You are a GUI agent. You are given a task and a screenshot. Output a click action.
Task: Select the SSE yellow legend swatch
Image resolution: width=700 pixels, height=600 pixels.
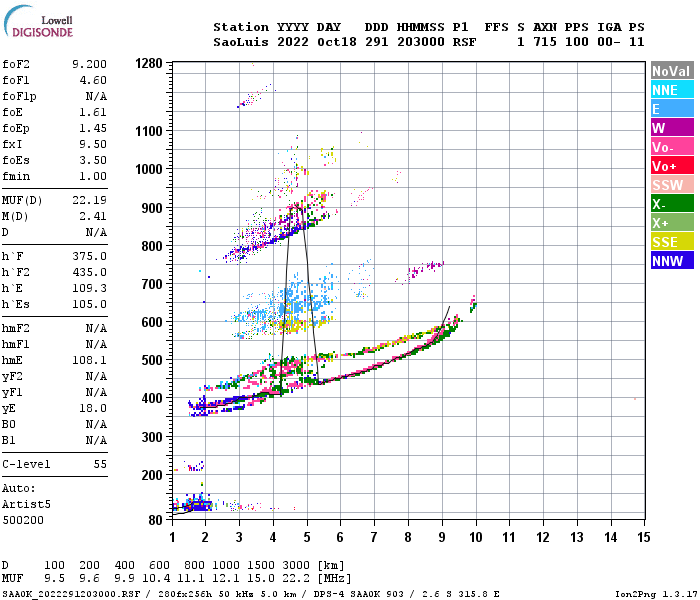(x=672, y=242)
